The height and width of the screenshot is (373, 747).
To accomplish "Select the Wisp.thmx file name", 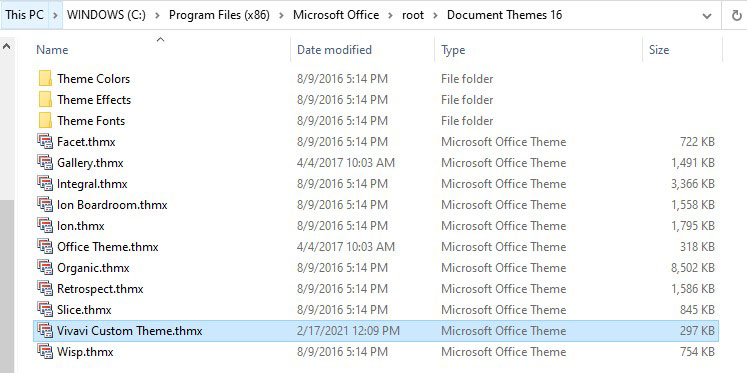I will pos(85,352).
